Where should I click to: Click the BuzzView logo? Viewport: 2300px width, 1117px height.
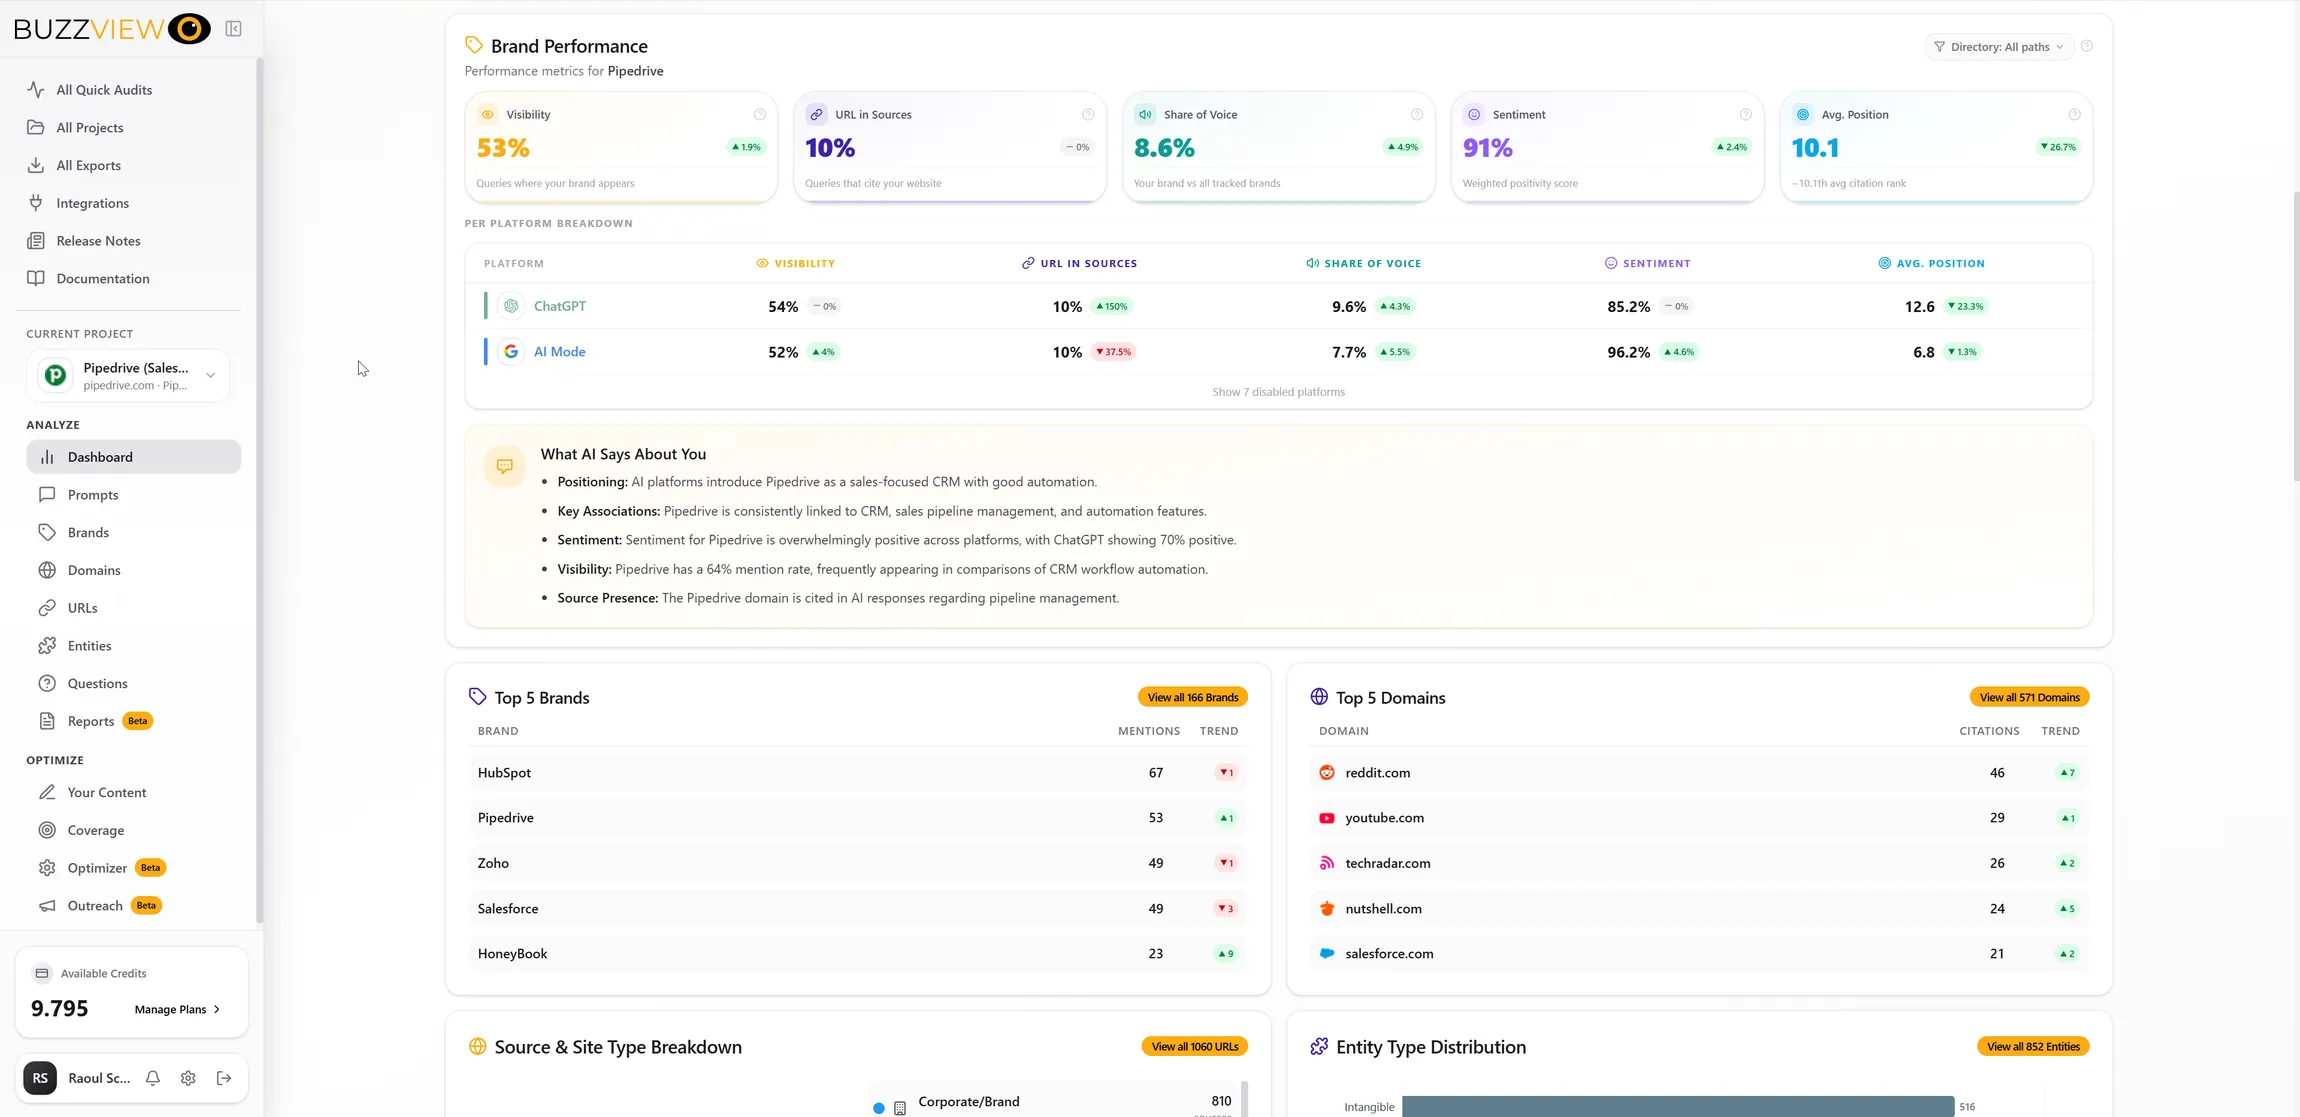click(x=112, y=29)
